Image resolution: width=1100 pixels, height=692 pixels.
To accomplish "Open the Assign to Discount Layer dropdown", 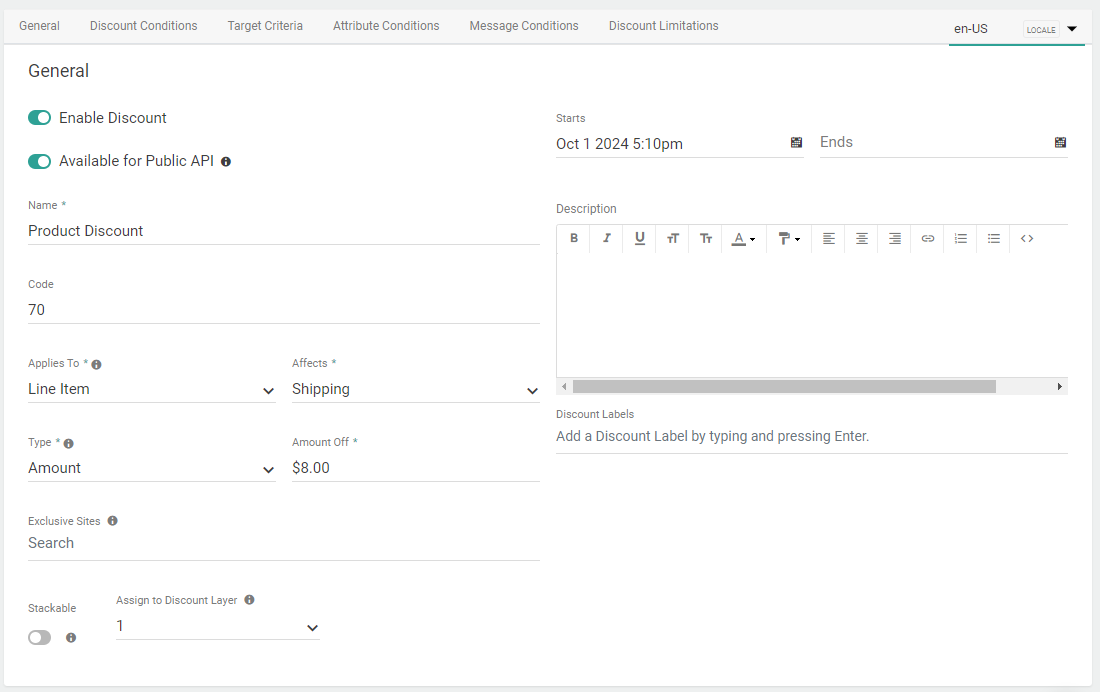I will pyautogui.click(x=313, y=627).
